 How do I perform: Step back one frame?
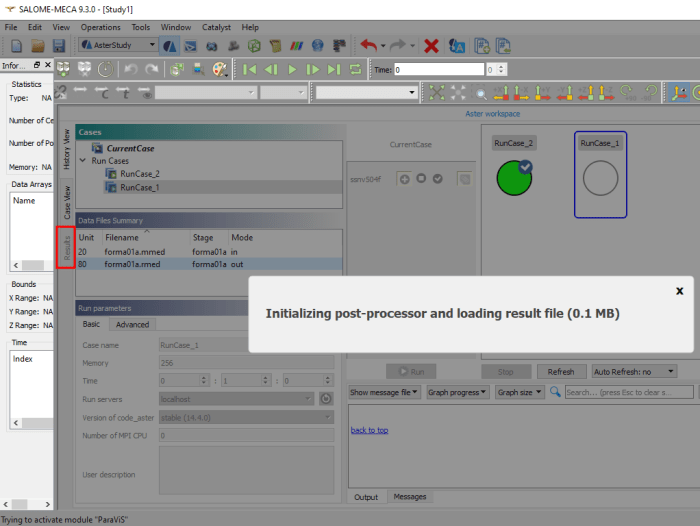tap(271, 70)
